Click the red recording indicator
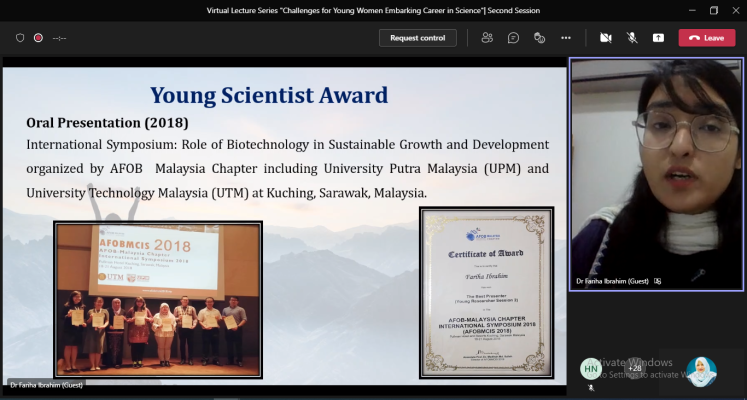 (x=38, y=38)
